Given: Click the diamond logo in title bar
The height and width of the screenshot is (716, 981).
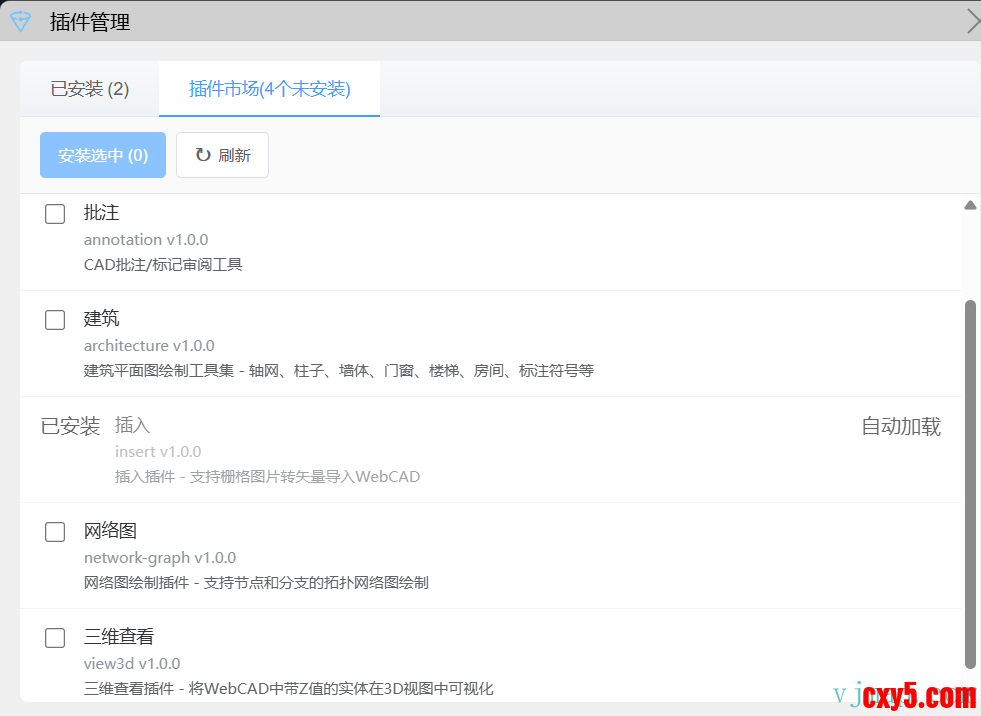Looking at the screenshot, I should (20, 21).
